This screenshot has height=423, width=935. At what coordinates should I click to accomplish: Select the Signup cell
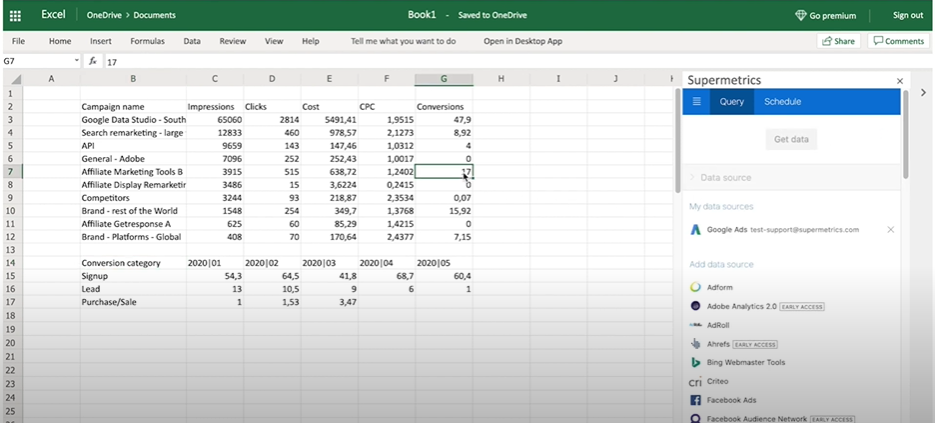tap(133, 276)
